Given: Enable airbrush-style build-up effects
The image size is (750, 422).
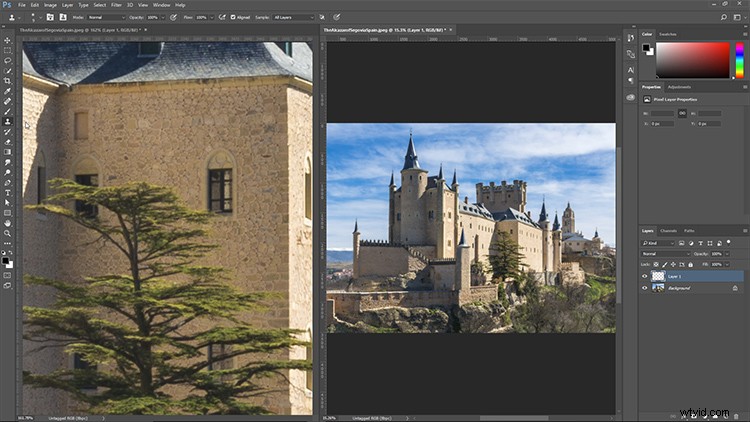Looking at the screenshot, I should (222, 17).
